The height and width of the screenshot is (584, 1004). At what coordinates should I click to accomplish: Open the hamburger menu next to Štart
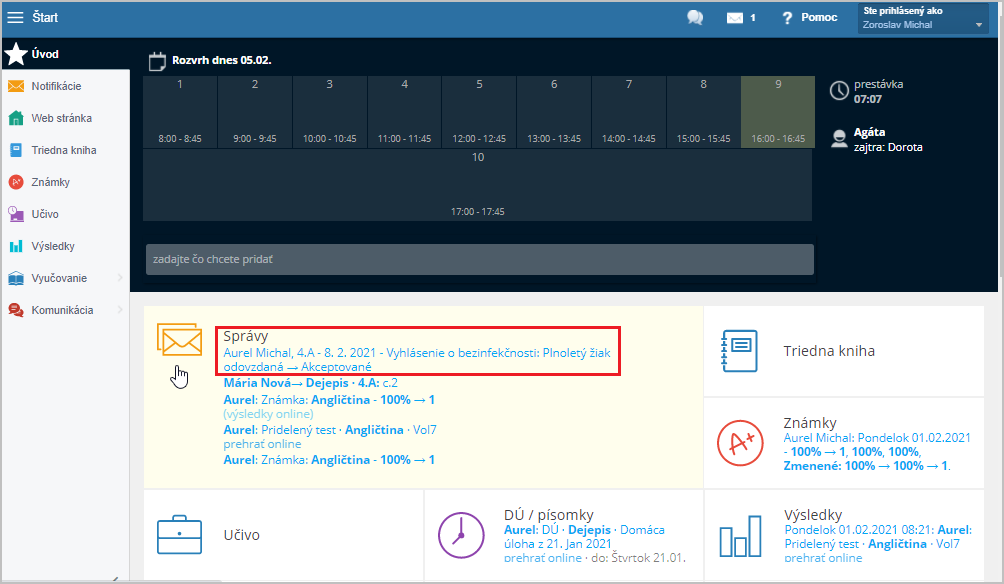[15, 17]
